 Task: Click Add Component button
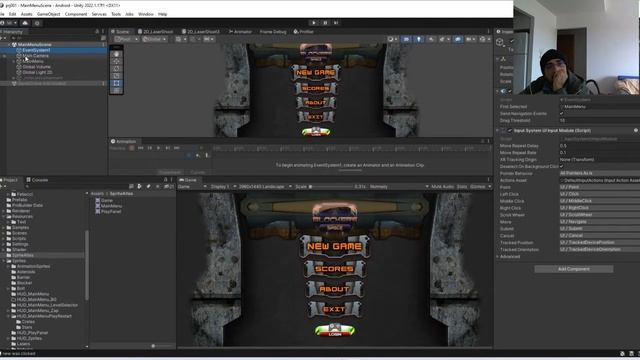(x=573, y=269)
